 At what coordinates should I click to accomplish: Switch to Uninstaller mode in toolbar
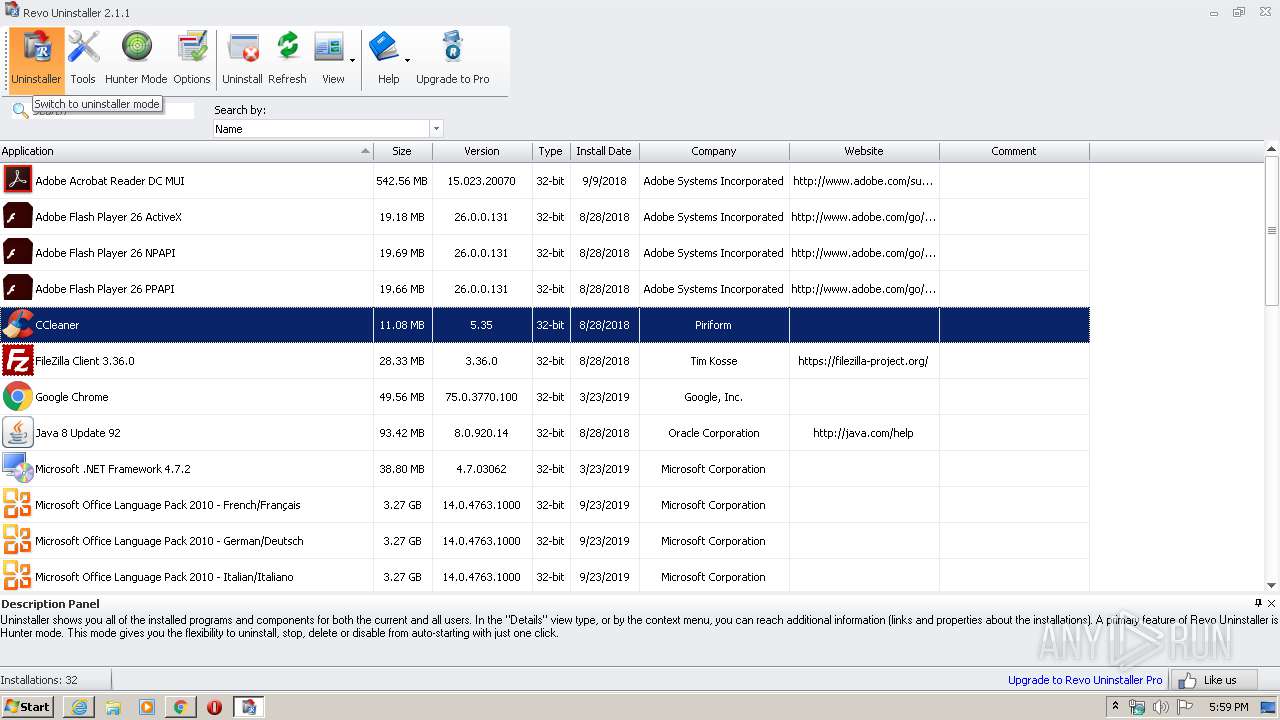click(36, 59)
